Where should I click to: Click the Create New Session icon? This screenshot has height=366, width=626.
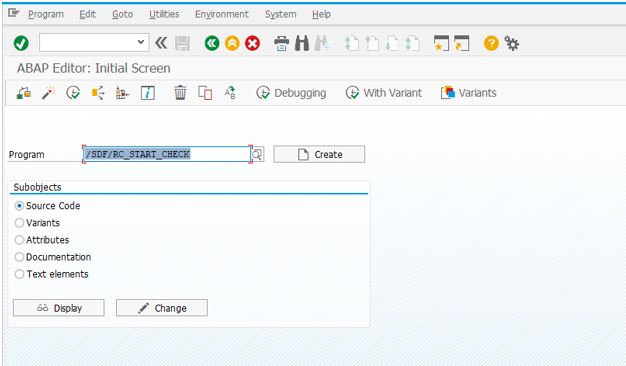coord(441,43)
